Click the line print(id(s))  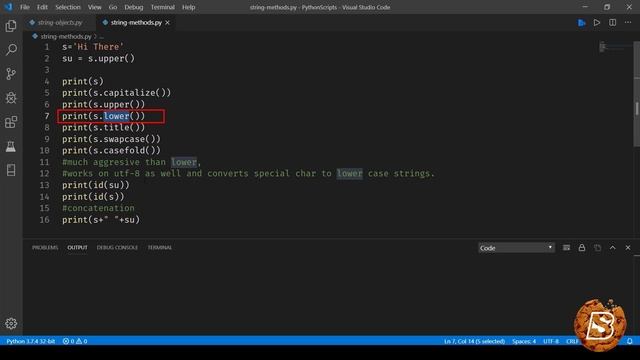(x=93, y=197)
